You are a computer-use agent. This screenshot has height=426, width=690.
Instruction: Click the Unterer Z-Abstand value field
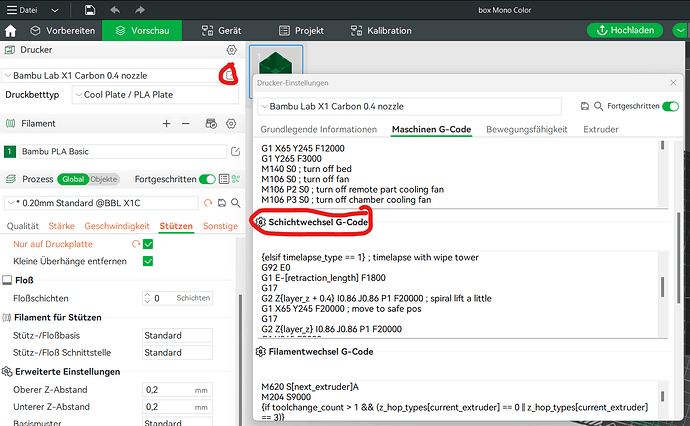point(177,407)
